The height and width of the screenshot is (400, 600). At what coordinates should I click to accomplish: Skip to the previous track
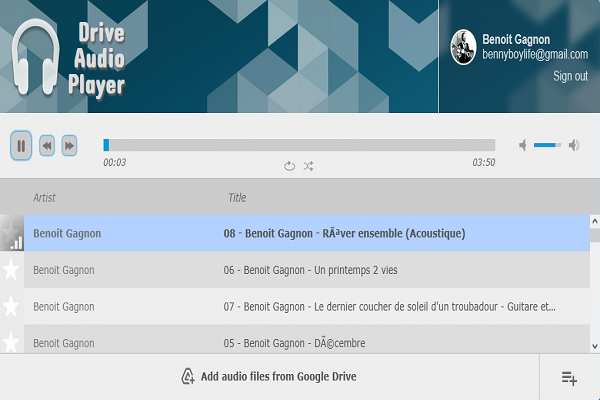coord(47,145)
